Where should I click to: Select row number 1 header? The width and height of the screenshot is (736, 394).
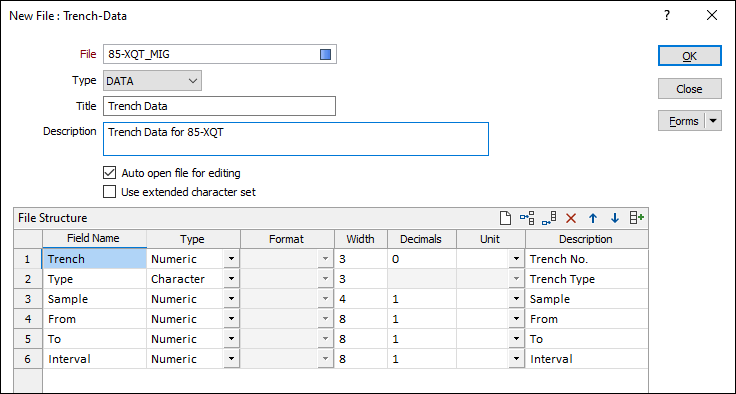tap(28, 259)
